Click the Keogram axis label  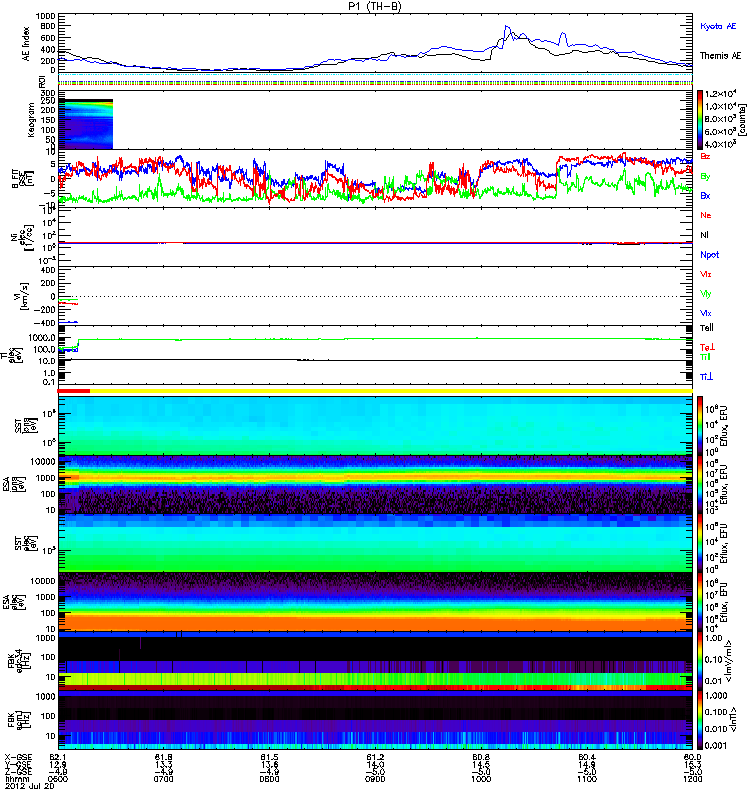click(31, 120)
